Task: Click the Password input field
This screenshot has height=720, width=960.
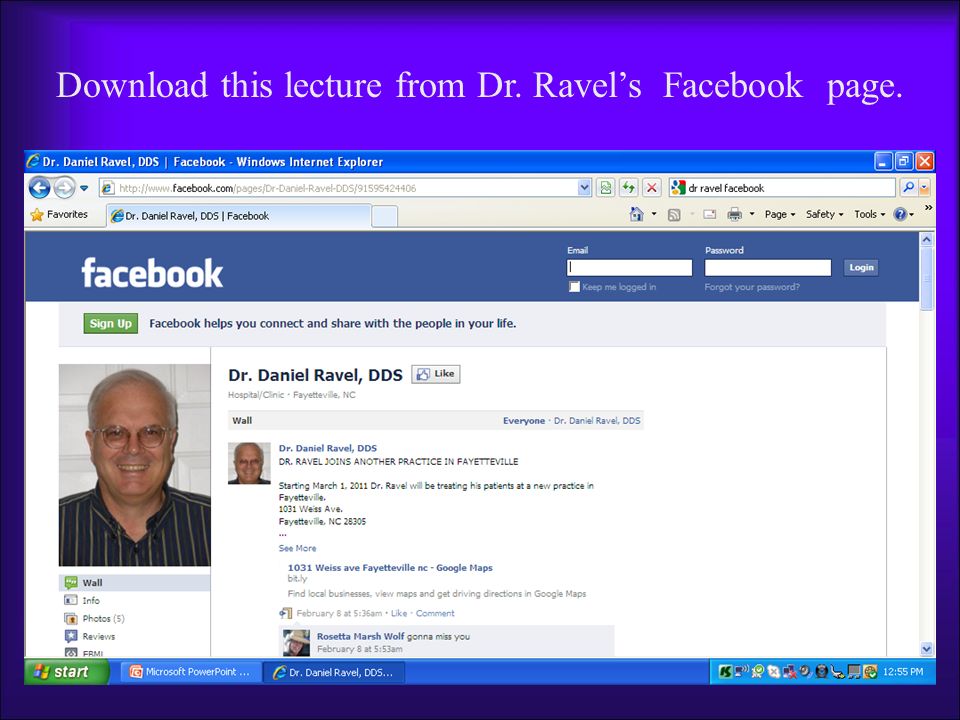Action: pos(768,268)
